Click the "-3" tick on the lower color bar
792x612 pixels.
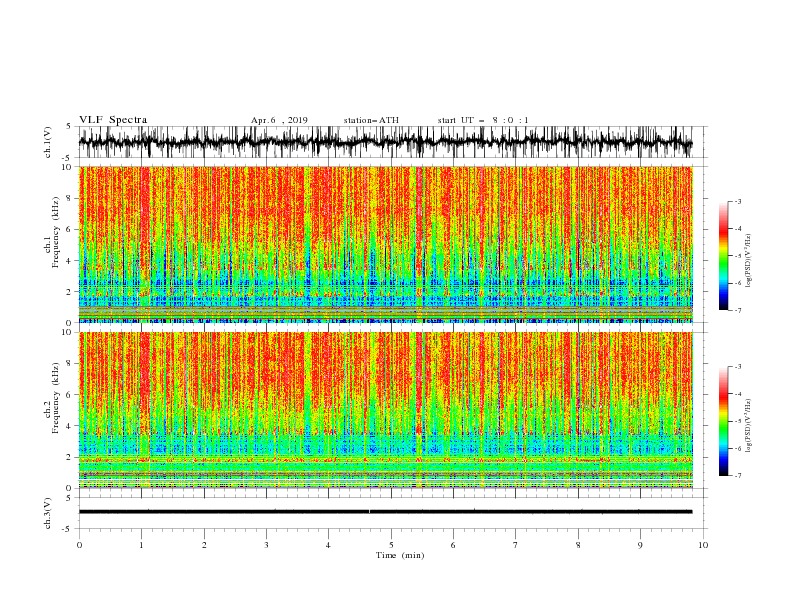[737, 367]
